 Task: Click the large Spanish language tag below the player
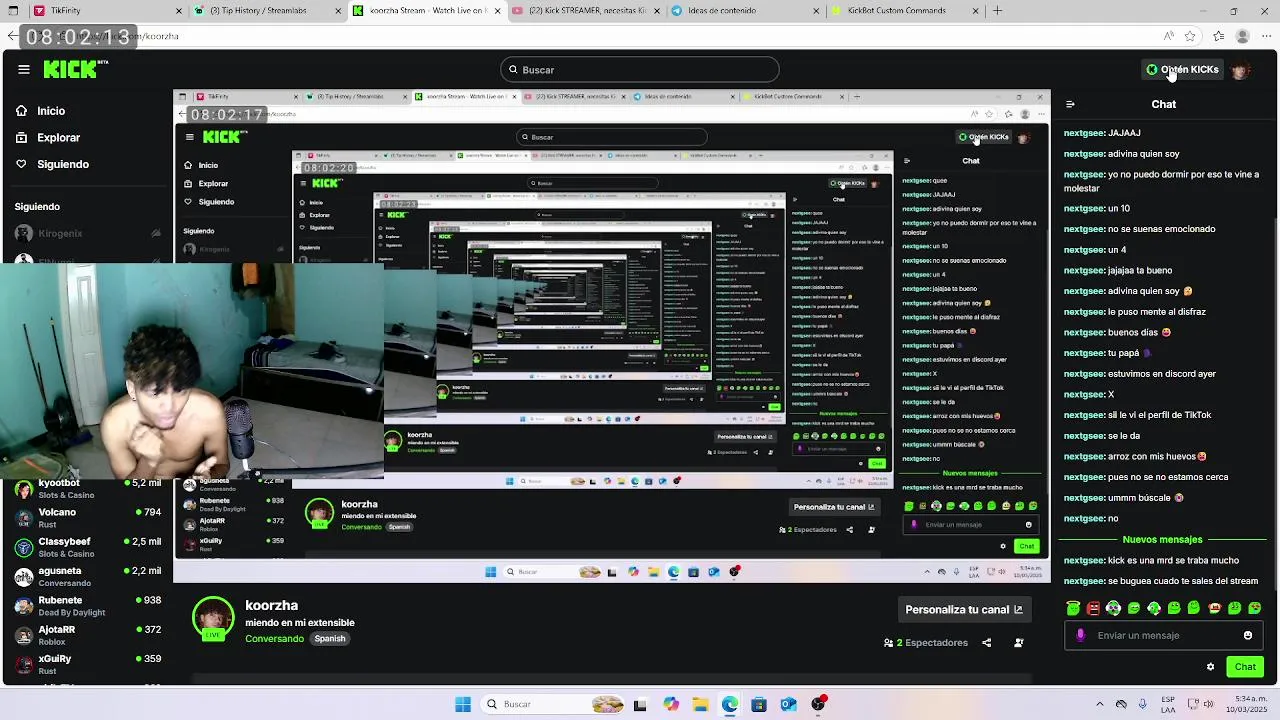[329, 638]
